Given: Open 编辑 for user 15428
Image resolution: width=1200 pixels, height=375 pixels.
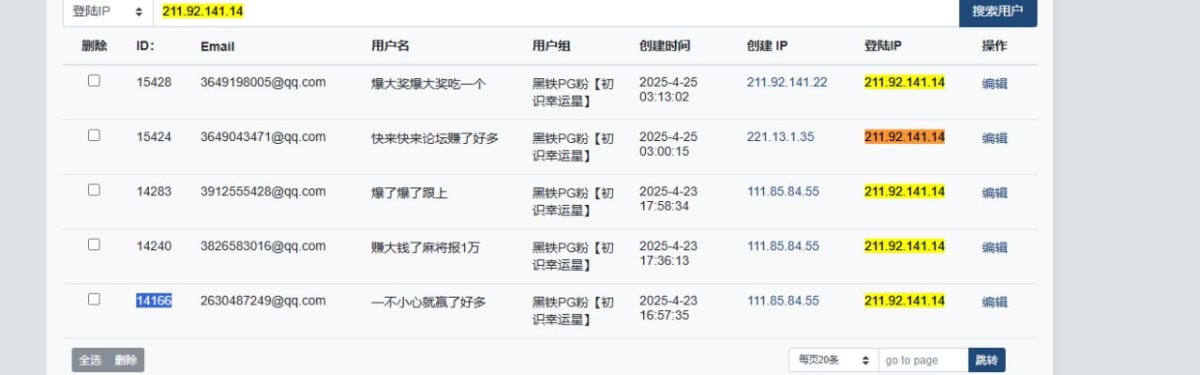Looking at the screenshot, I should point(994,84).
